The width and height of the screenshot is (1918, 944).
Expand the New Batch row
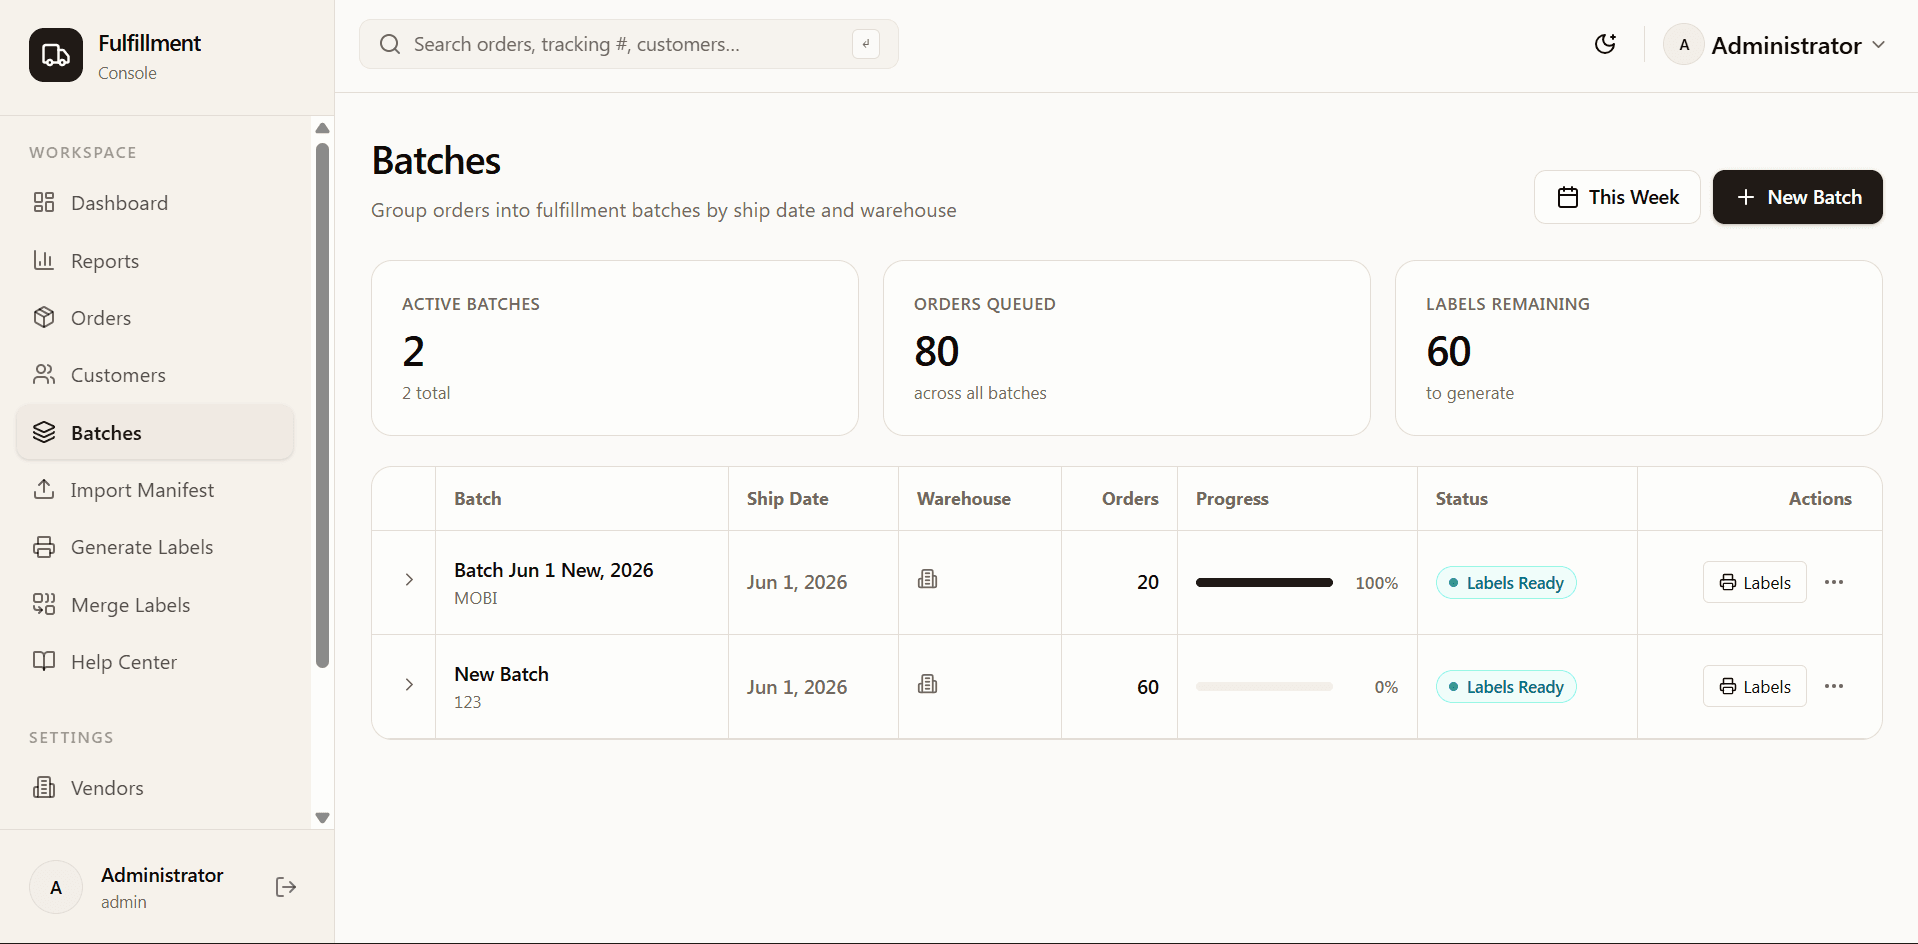(x=409, y=685)
